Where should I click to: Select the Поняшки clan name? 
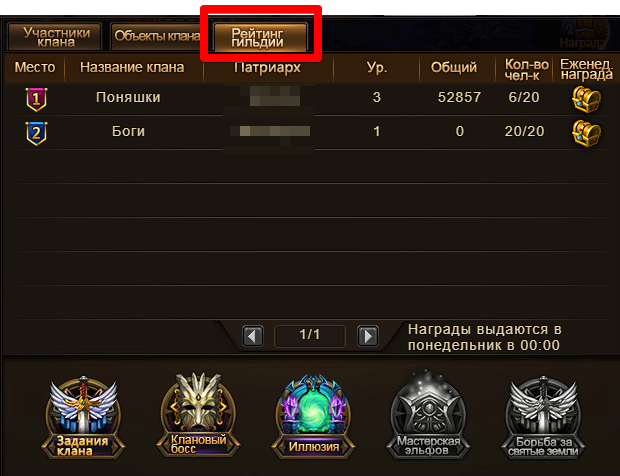pos(128,97)
